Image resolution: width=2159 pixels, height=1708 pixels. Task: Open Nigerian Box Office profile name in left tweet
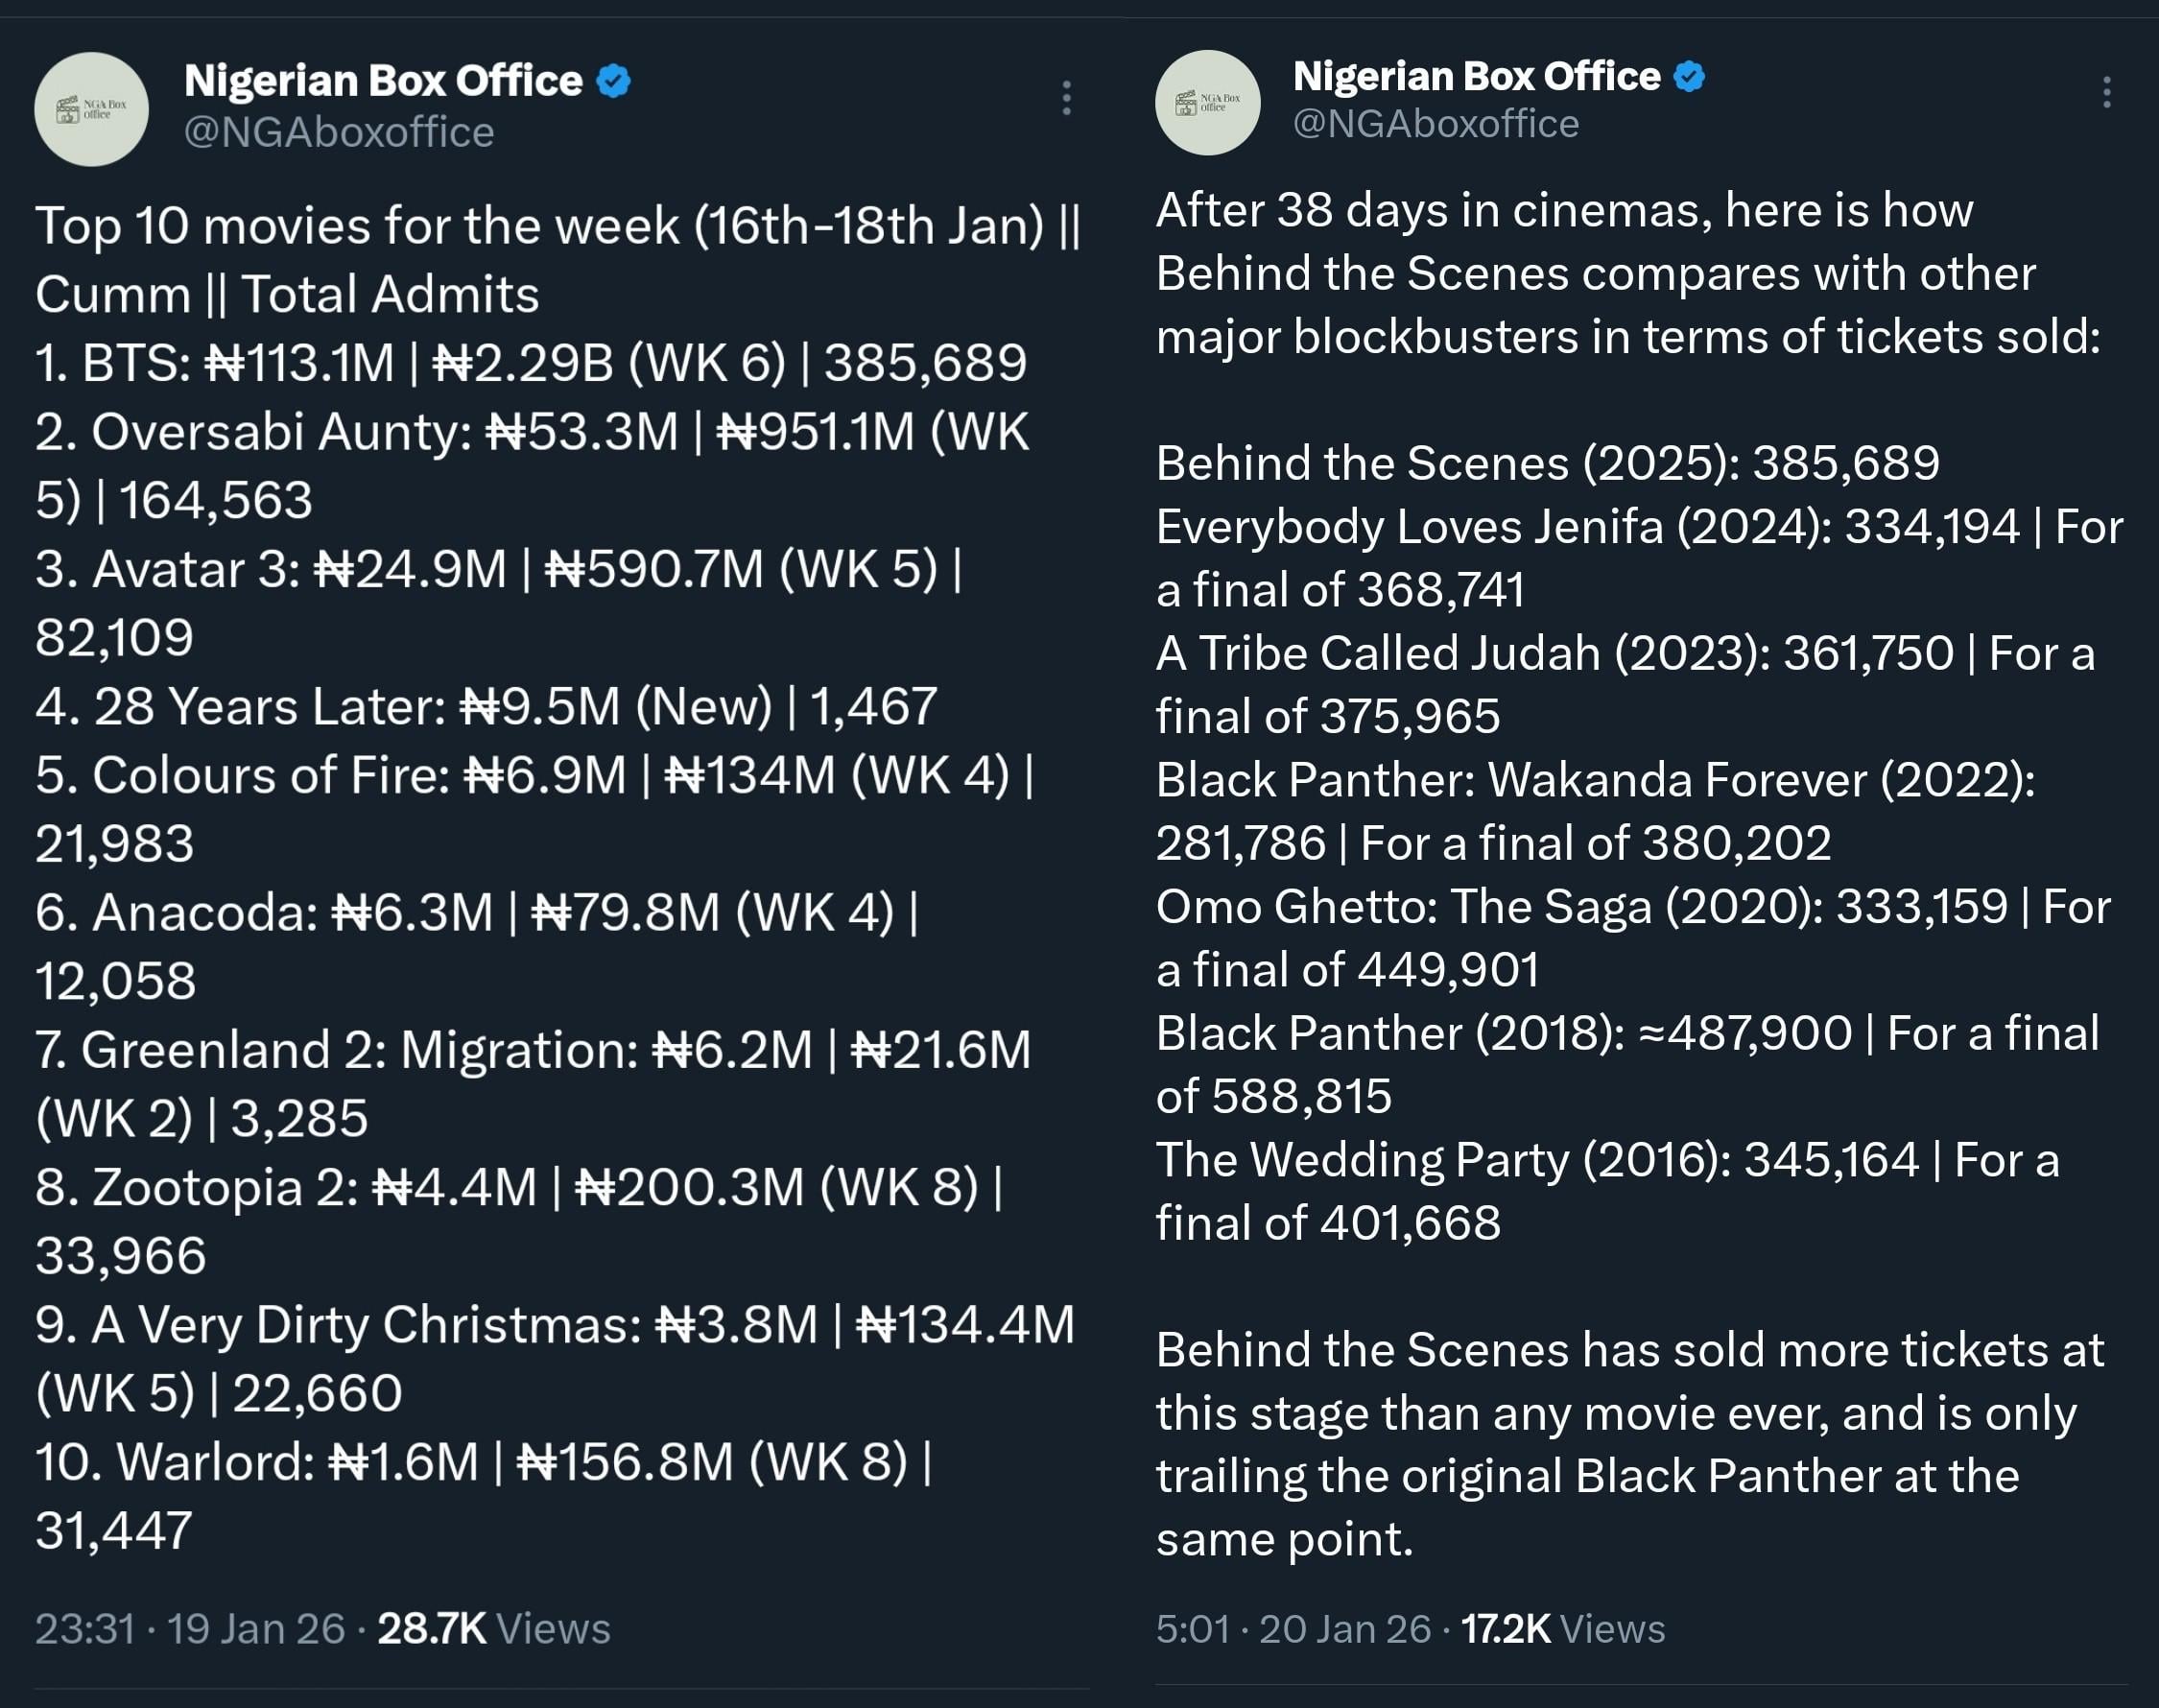[x=383, y=81]
